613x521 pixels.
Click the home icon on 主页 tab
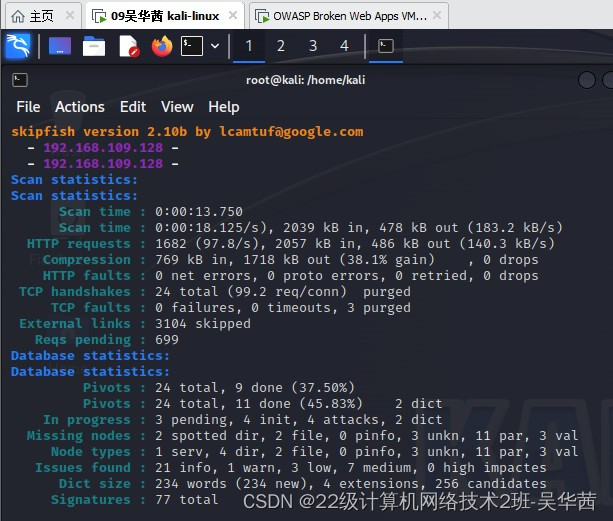tap(18, 16)
